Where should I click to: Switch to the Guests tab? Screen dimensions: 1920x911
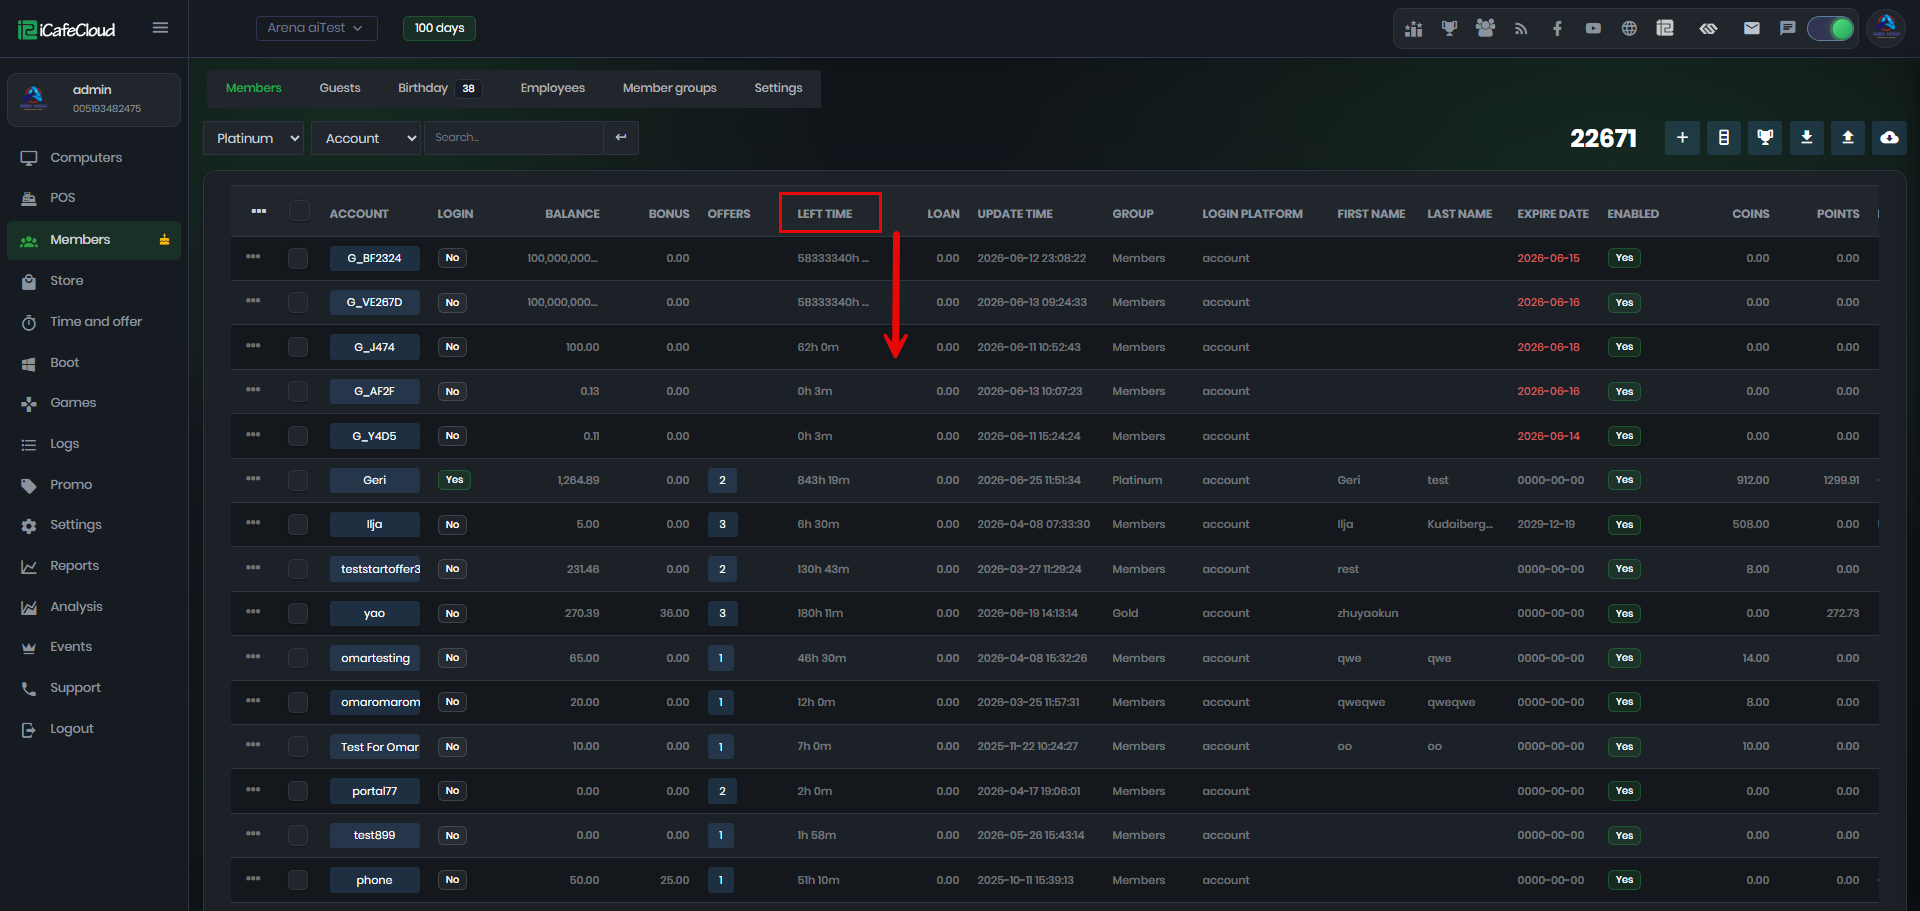(x=340, y=88)
